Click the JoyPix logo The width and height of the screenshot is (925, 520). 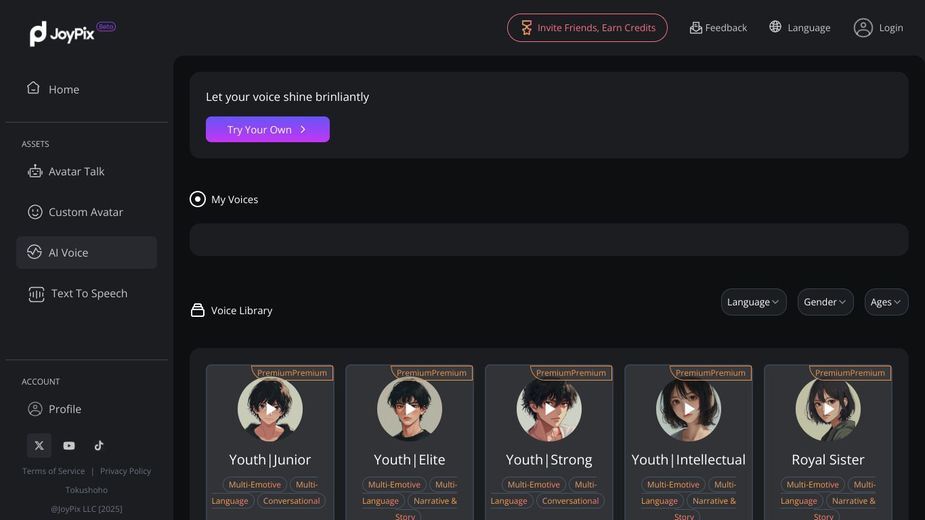[71, 33]
